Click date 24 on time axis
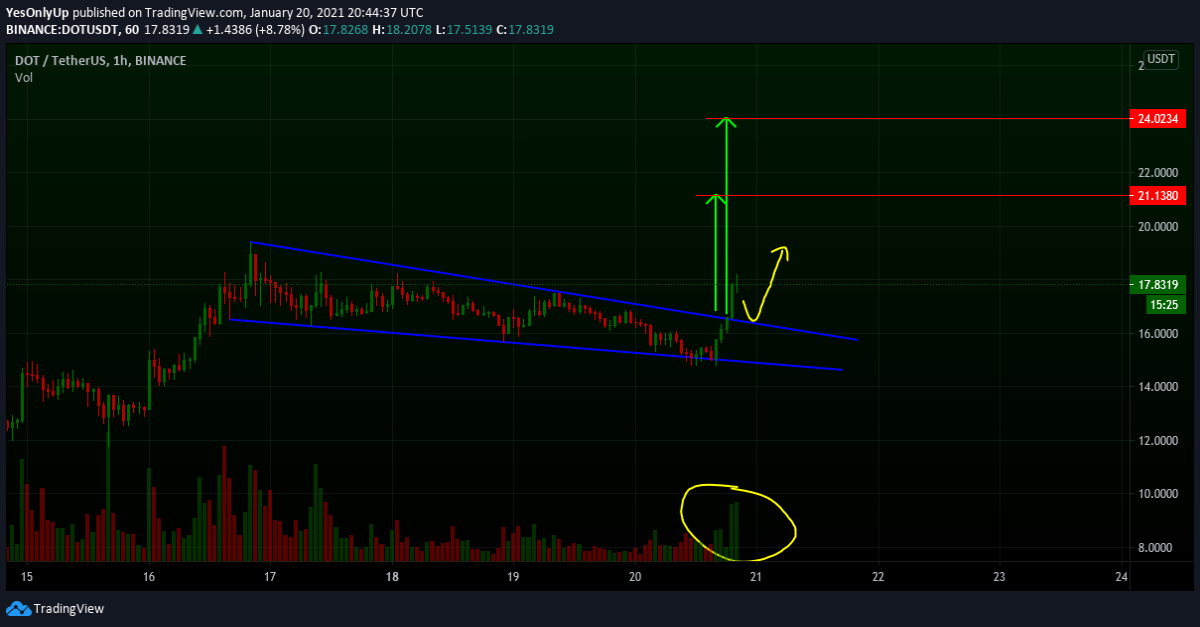Image resolution: width=1200 pixels, height=627 pixels. [1121, 577]
